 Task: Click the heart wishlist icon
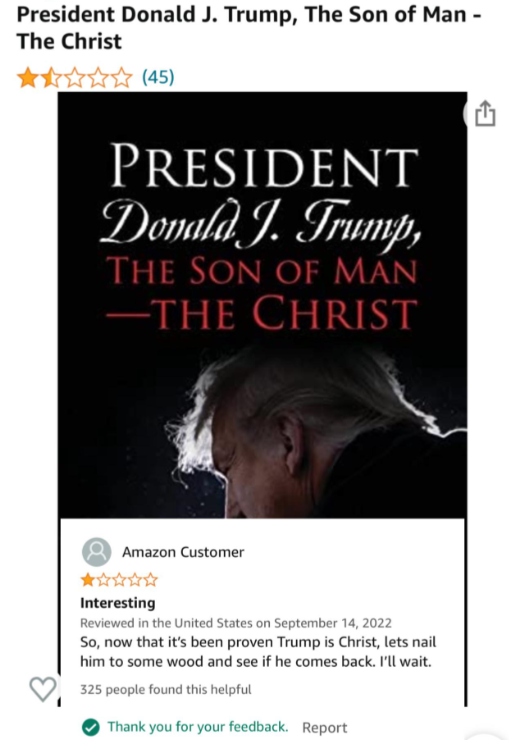[42, 689]
